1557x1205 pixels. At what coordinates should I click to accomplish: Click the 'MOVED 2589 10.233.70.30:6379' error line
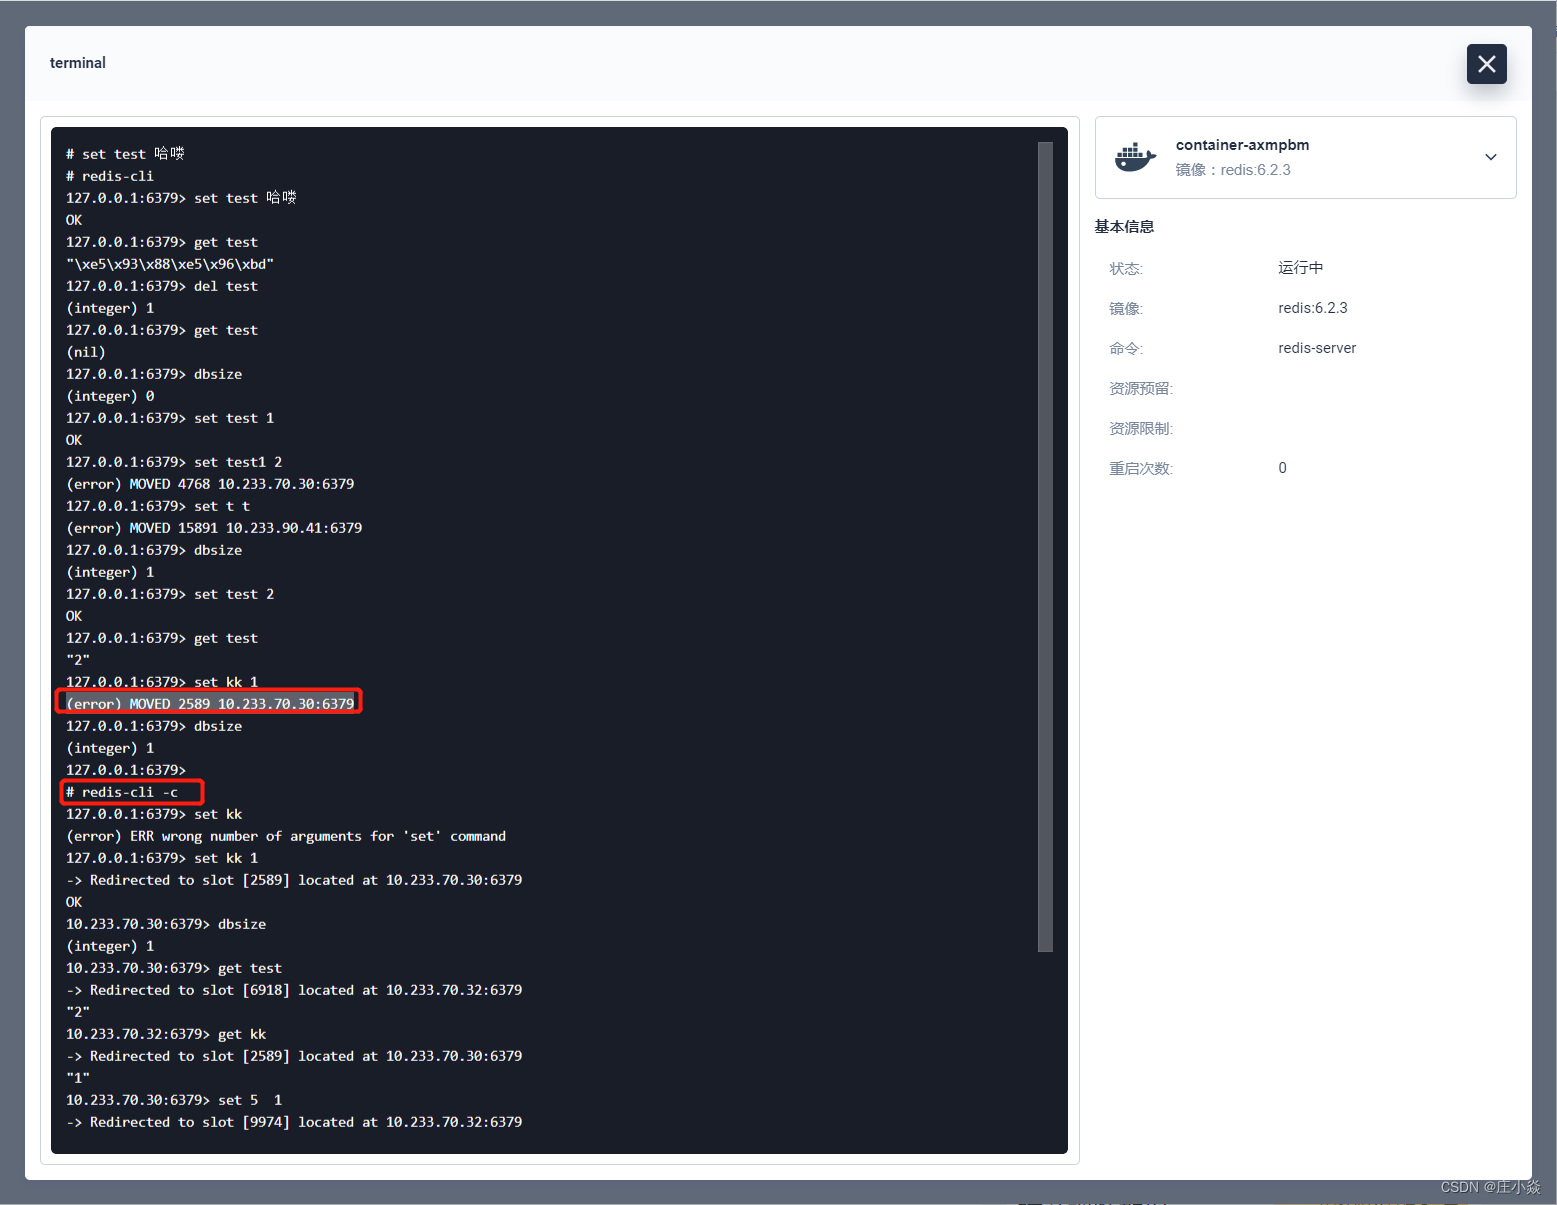[x=210, y=704]
